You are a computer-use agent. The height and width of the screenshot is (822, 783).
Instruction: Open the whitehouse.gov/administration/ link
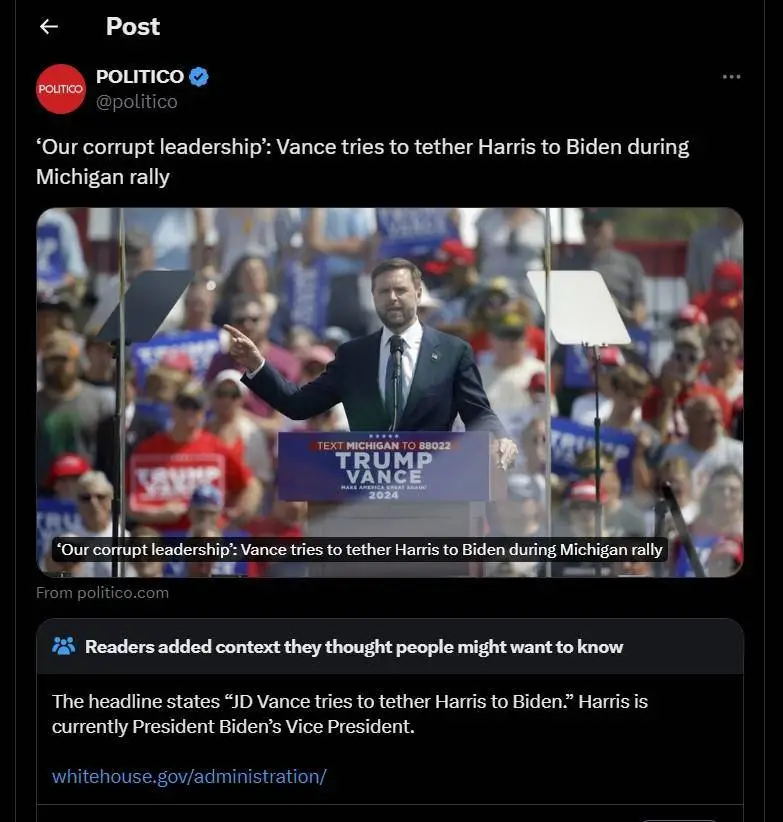(x=189, y=776)
